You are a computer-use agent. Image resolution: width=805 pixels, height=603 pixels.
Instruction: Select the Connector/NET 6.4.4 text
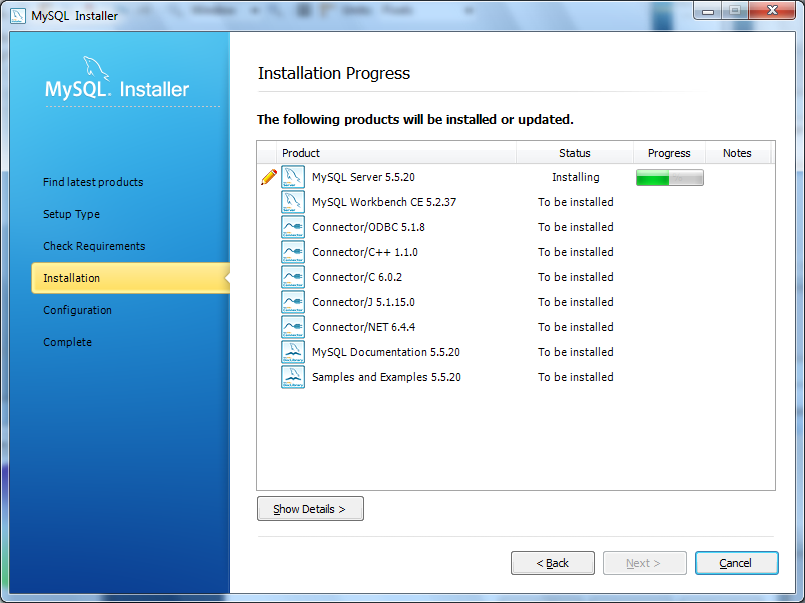click(363, 327)
